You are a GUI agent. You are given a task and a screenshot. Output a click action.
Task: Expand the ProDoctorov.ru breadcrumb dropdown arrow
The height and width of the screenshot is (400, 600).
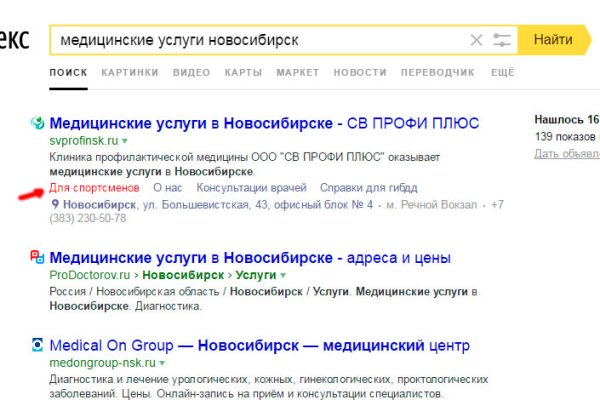click(x=283, y=274)
